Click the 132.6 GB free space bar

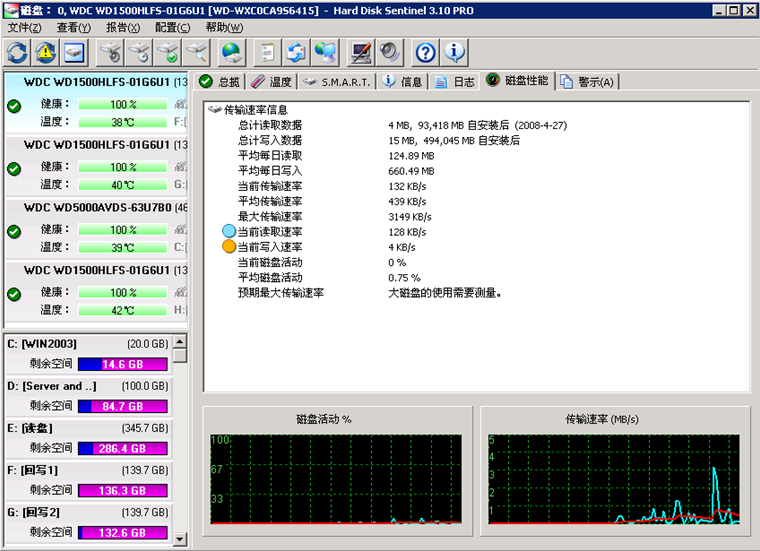[123, 533]
